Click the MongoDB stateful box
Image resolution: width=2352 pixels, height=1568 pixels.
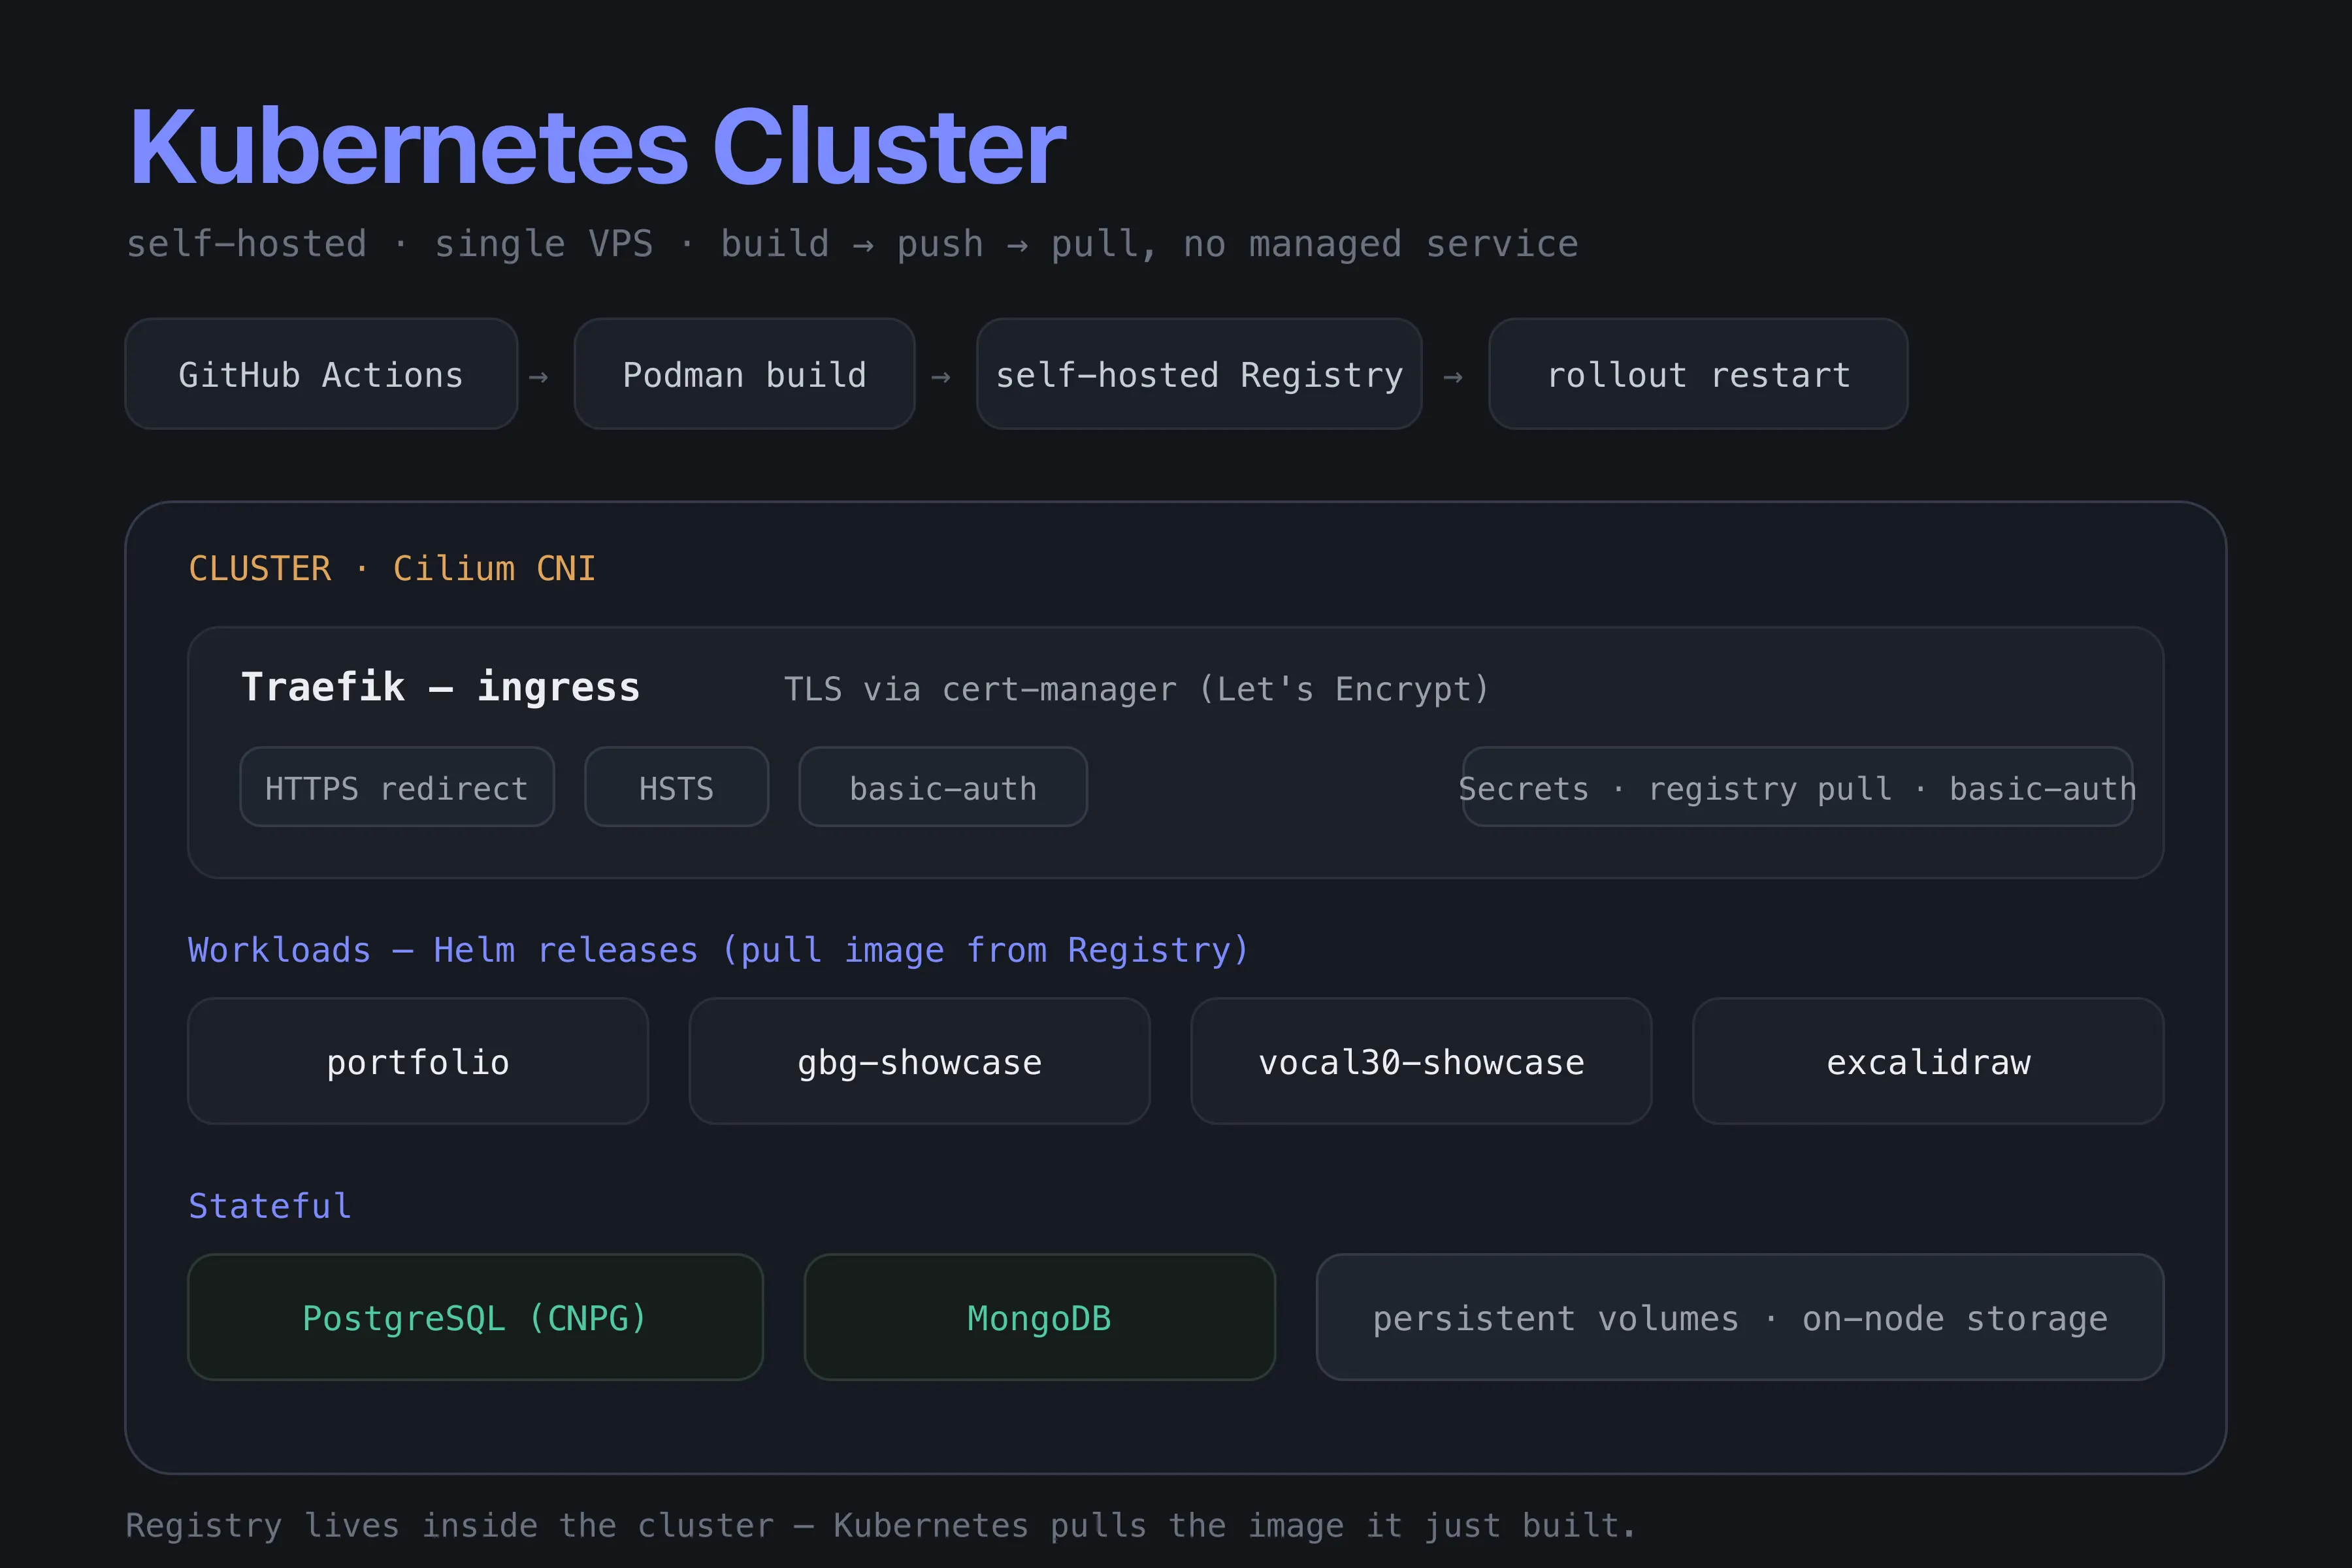click(1040, 1317)
